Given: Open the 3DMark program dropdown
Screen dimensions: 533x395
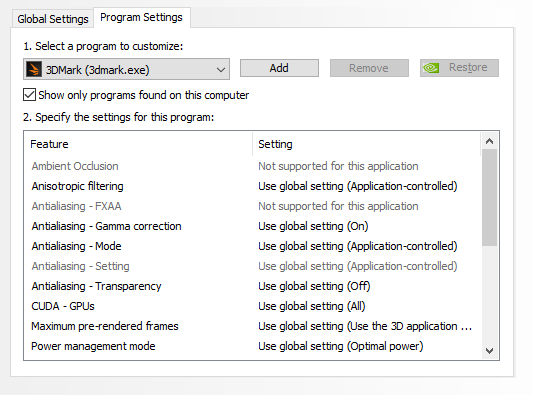Looking at the screenshot, I should (126, 69).
